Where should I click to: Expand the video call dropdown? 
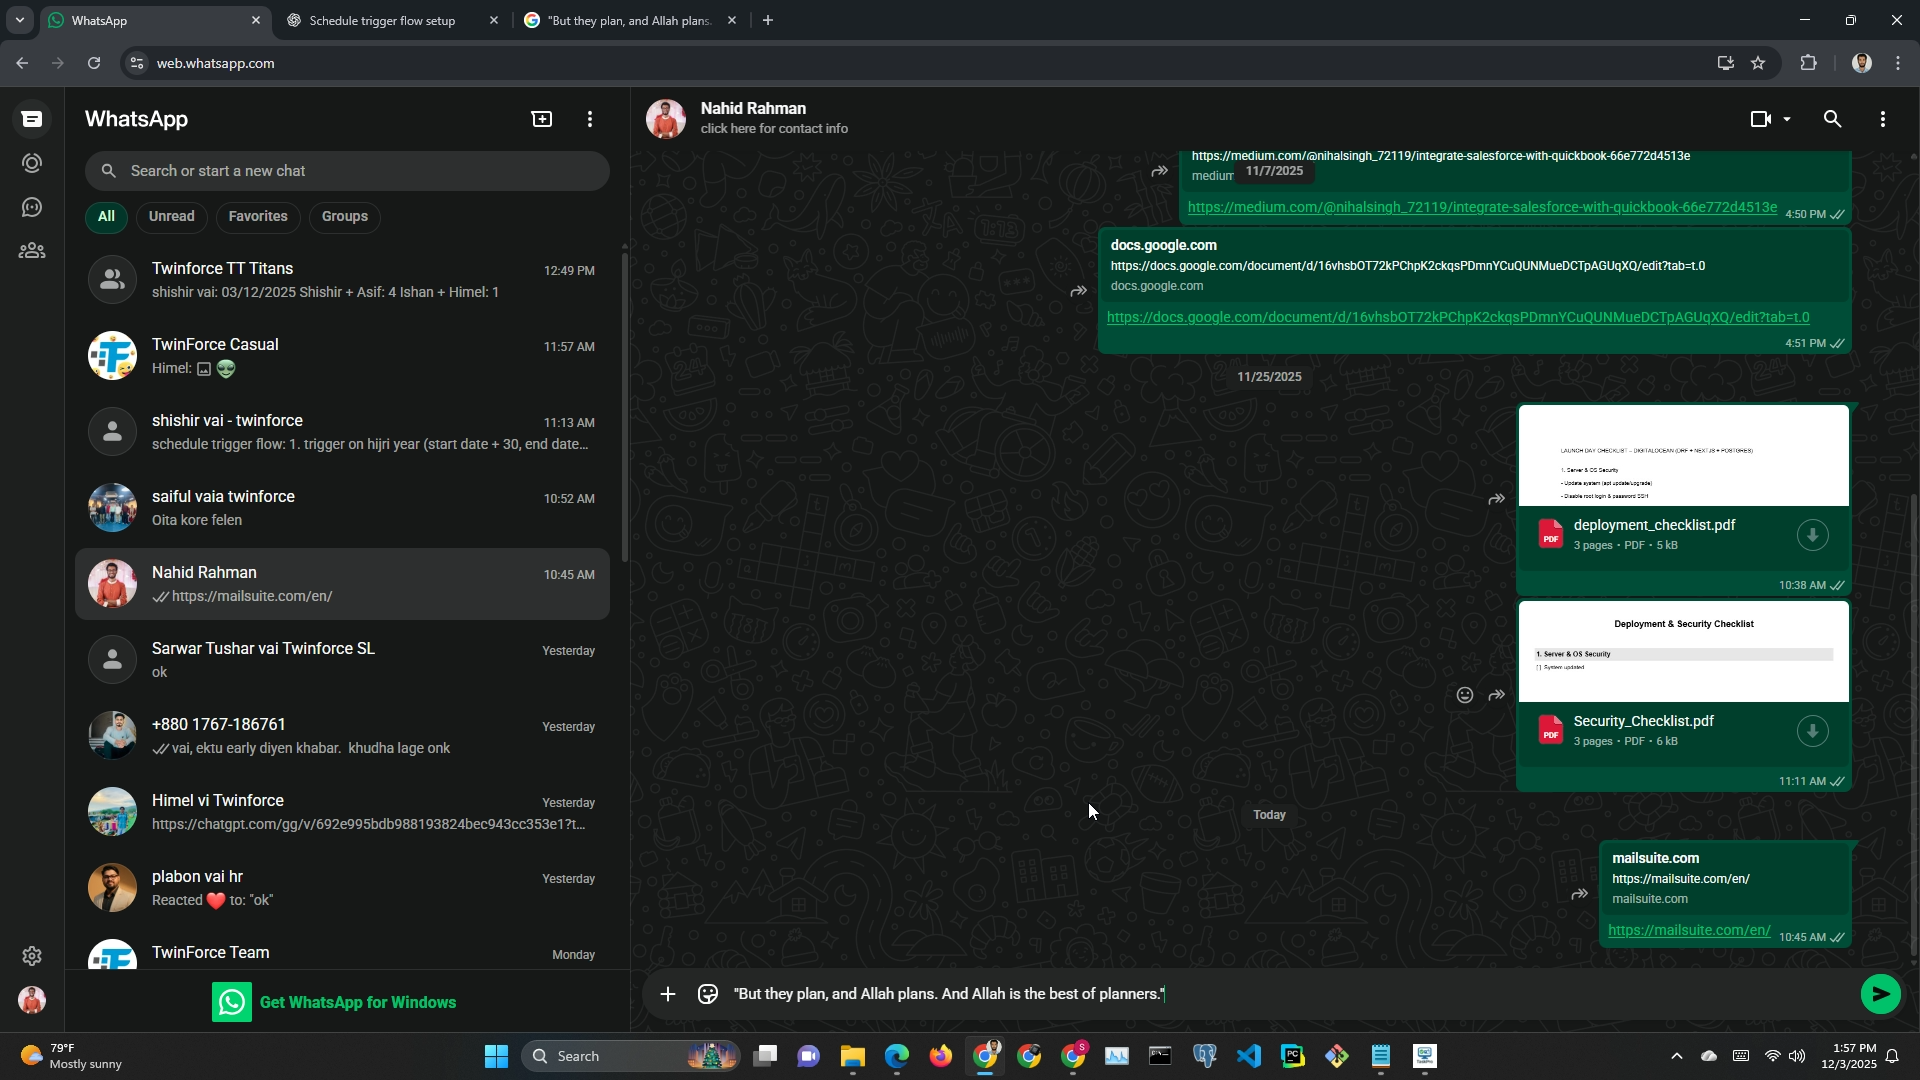pos(1787,119)
